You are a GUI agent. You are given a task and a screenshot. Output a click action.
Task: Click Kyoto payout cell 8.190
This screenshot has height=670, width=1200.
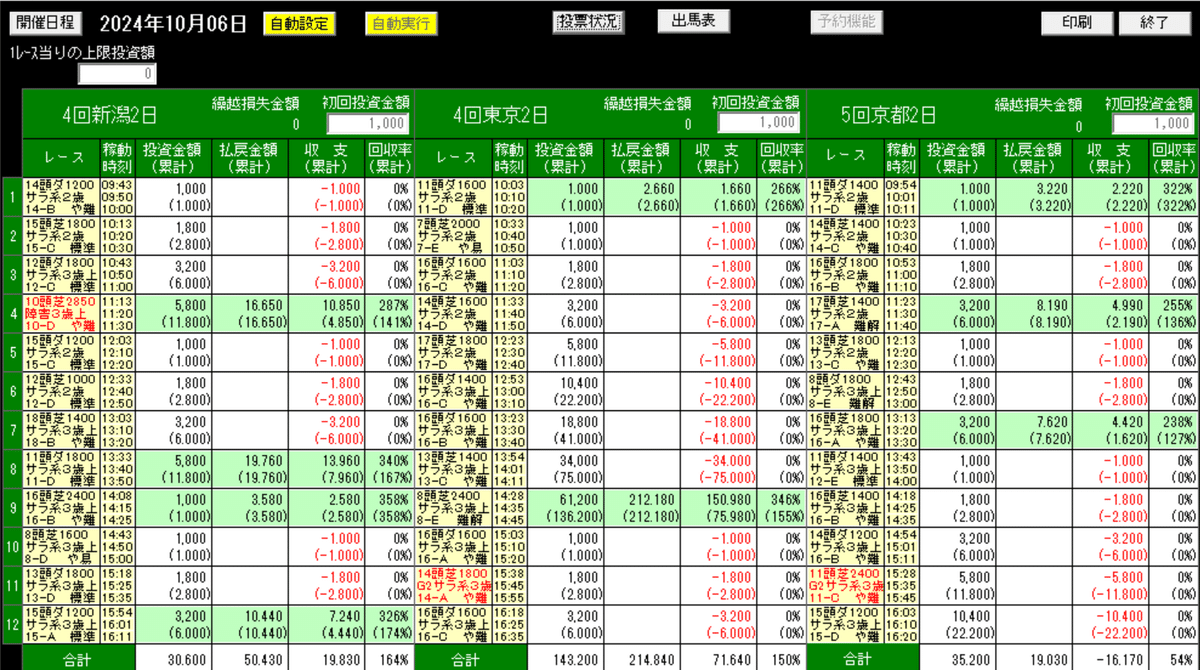point(1034,313)
